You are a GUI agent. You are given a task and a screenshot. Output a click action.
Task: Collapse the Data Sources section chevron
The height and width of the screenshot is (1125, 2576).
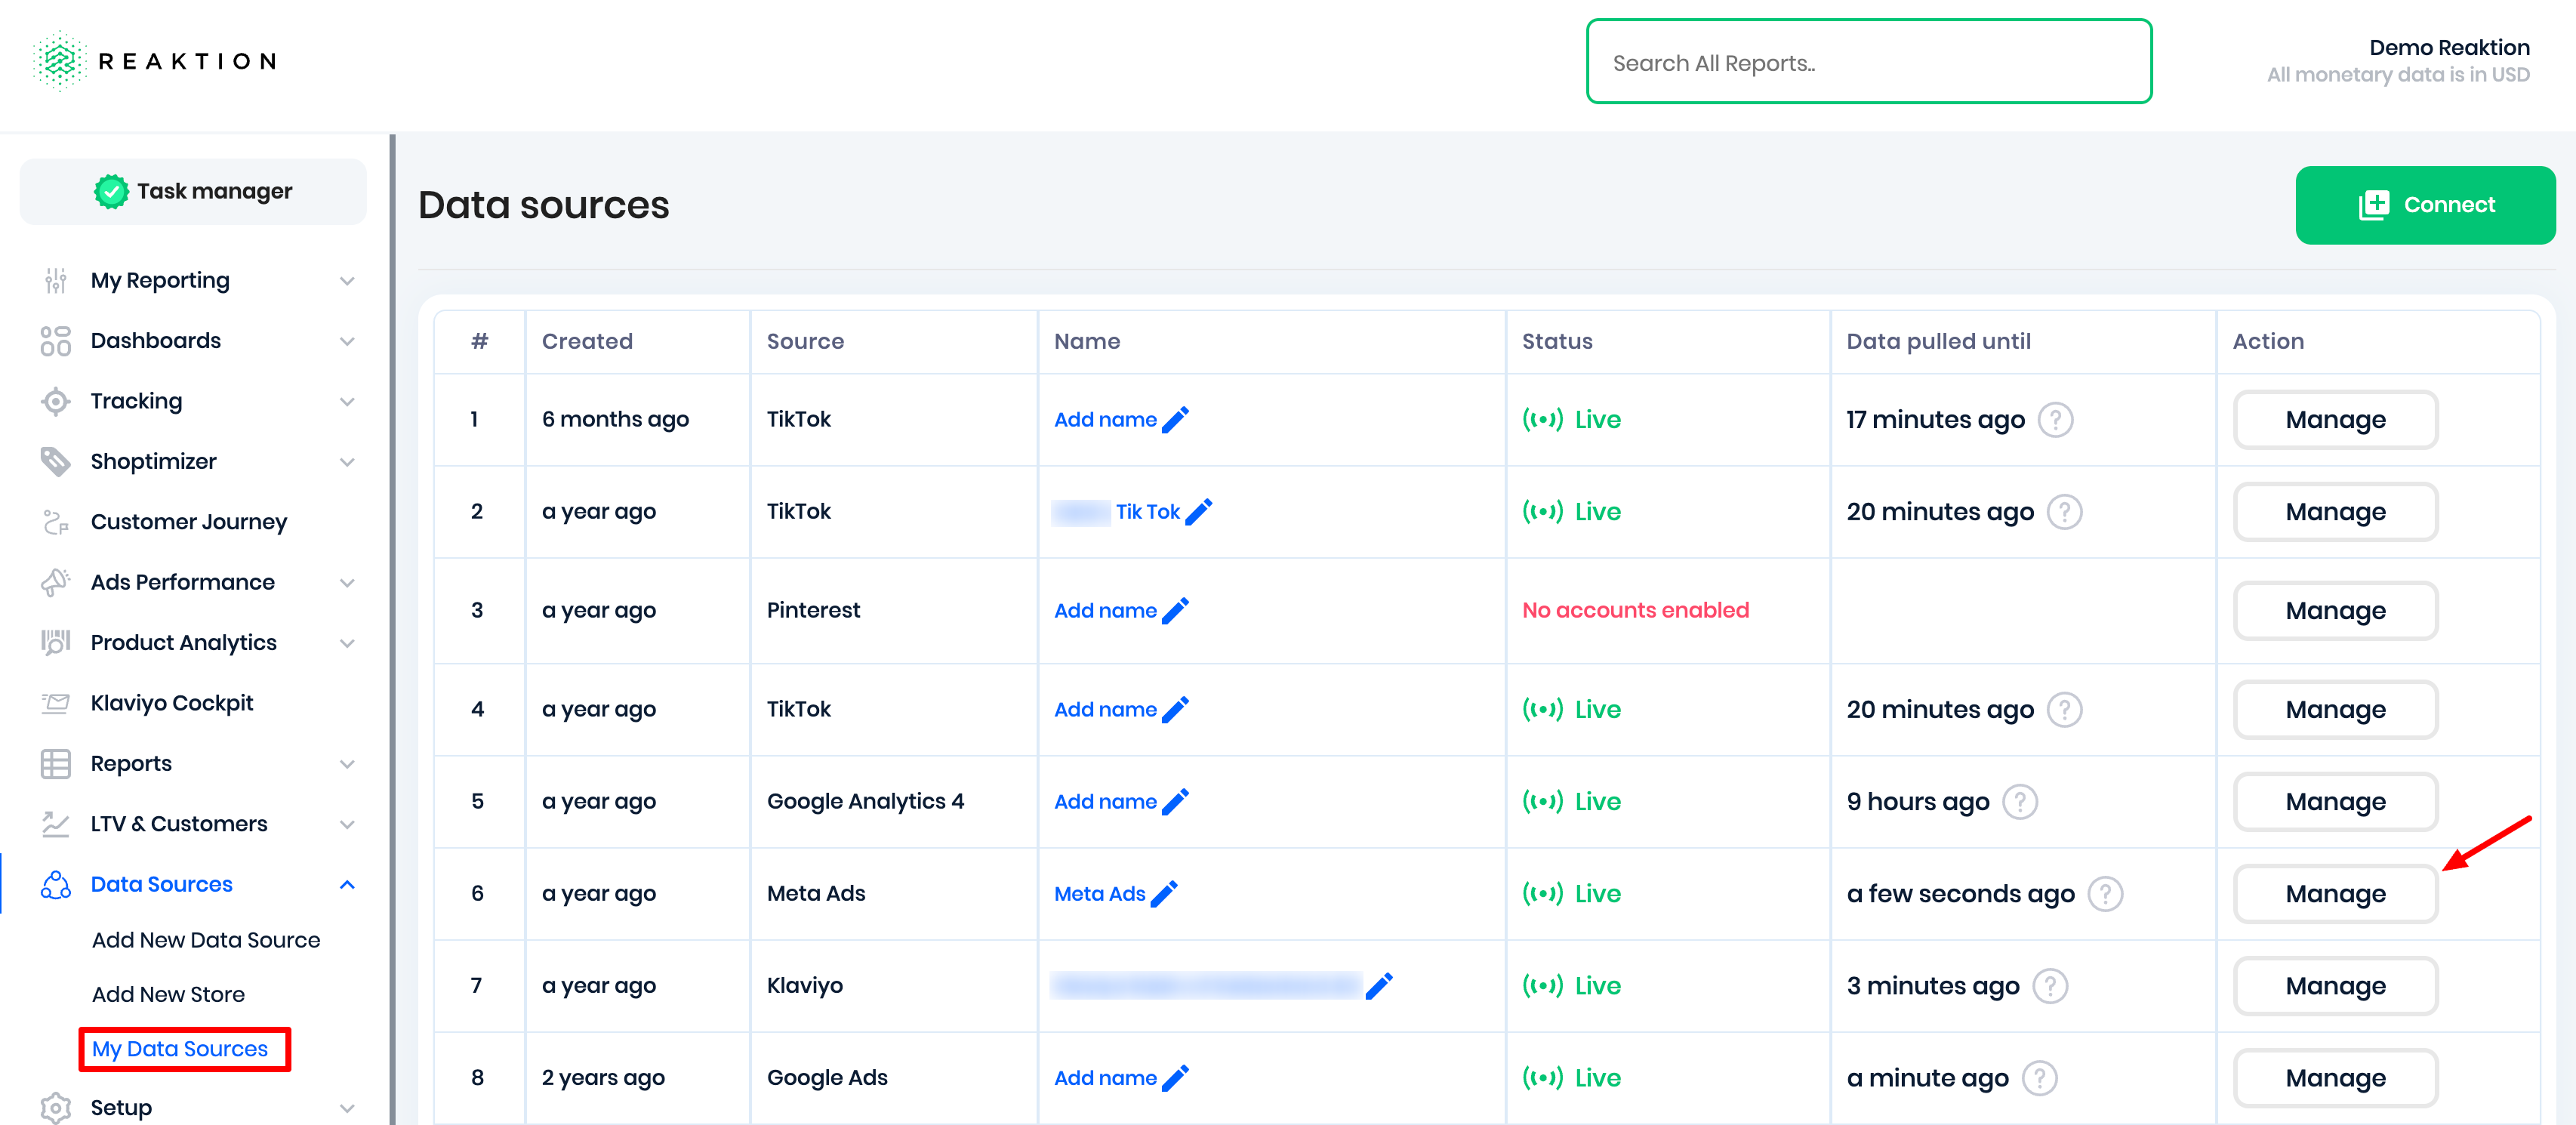click(x=347, y=885)
